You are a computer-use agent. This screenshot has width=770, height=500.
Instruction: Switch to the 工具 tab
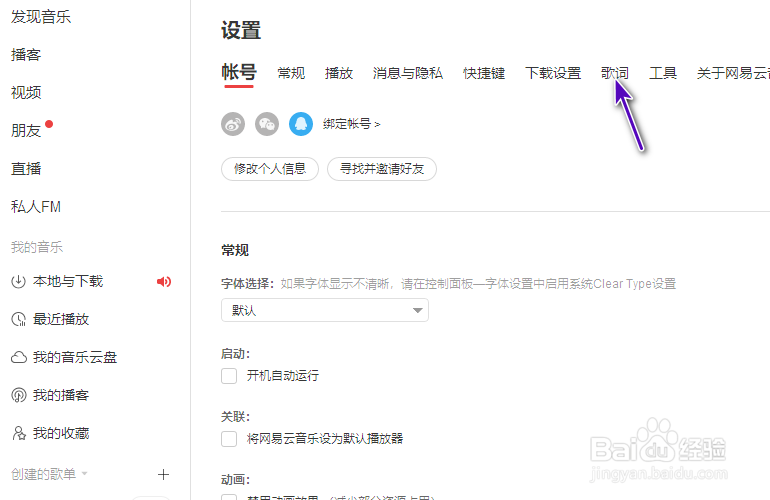click(663, 73)
